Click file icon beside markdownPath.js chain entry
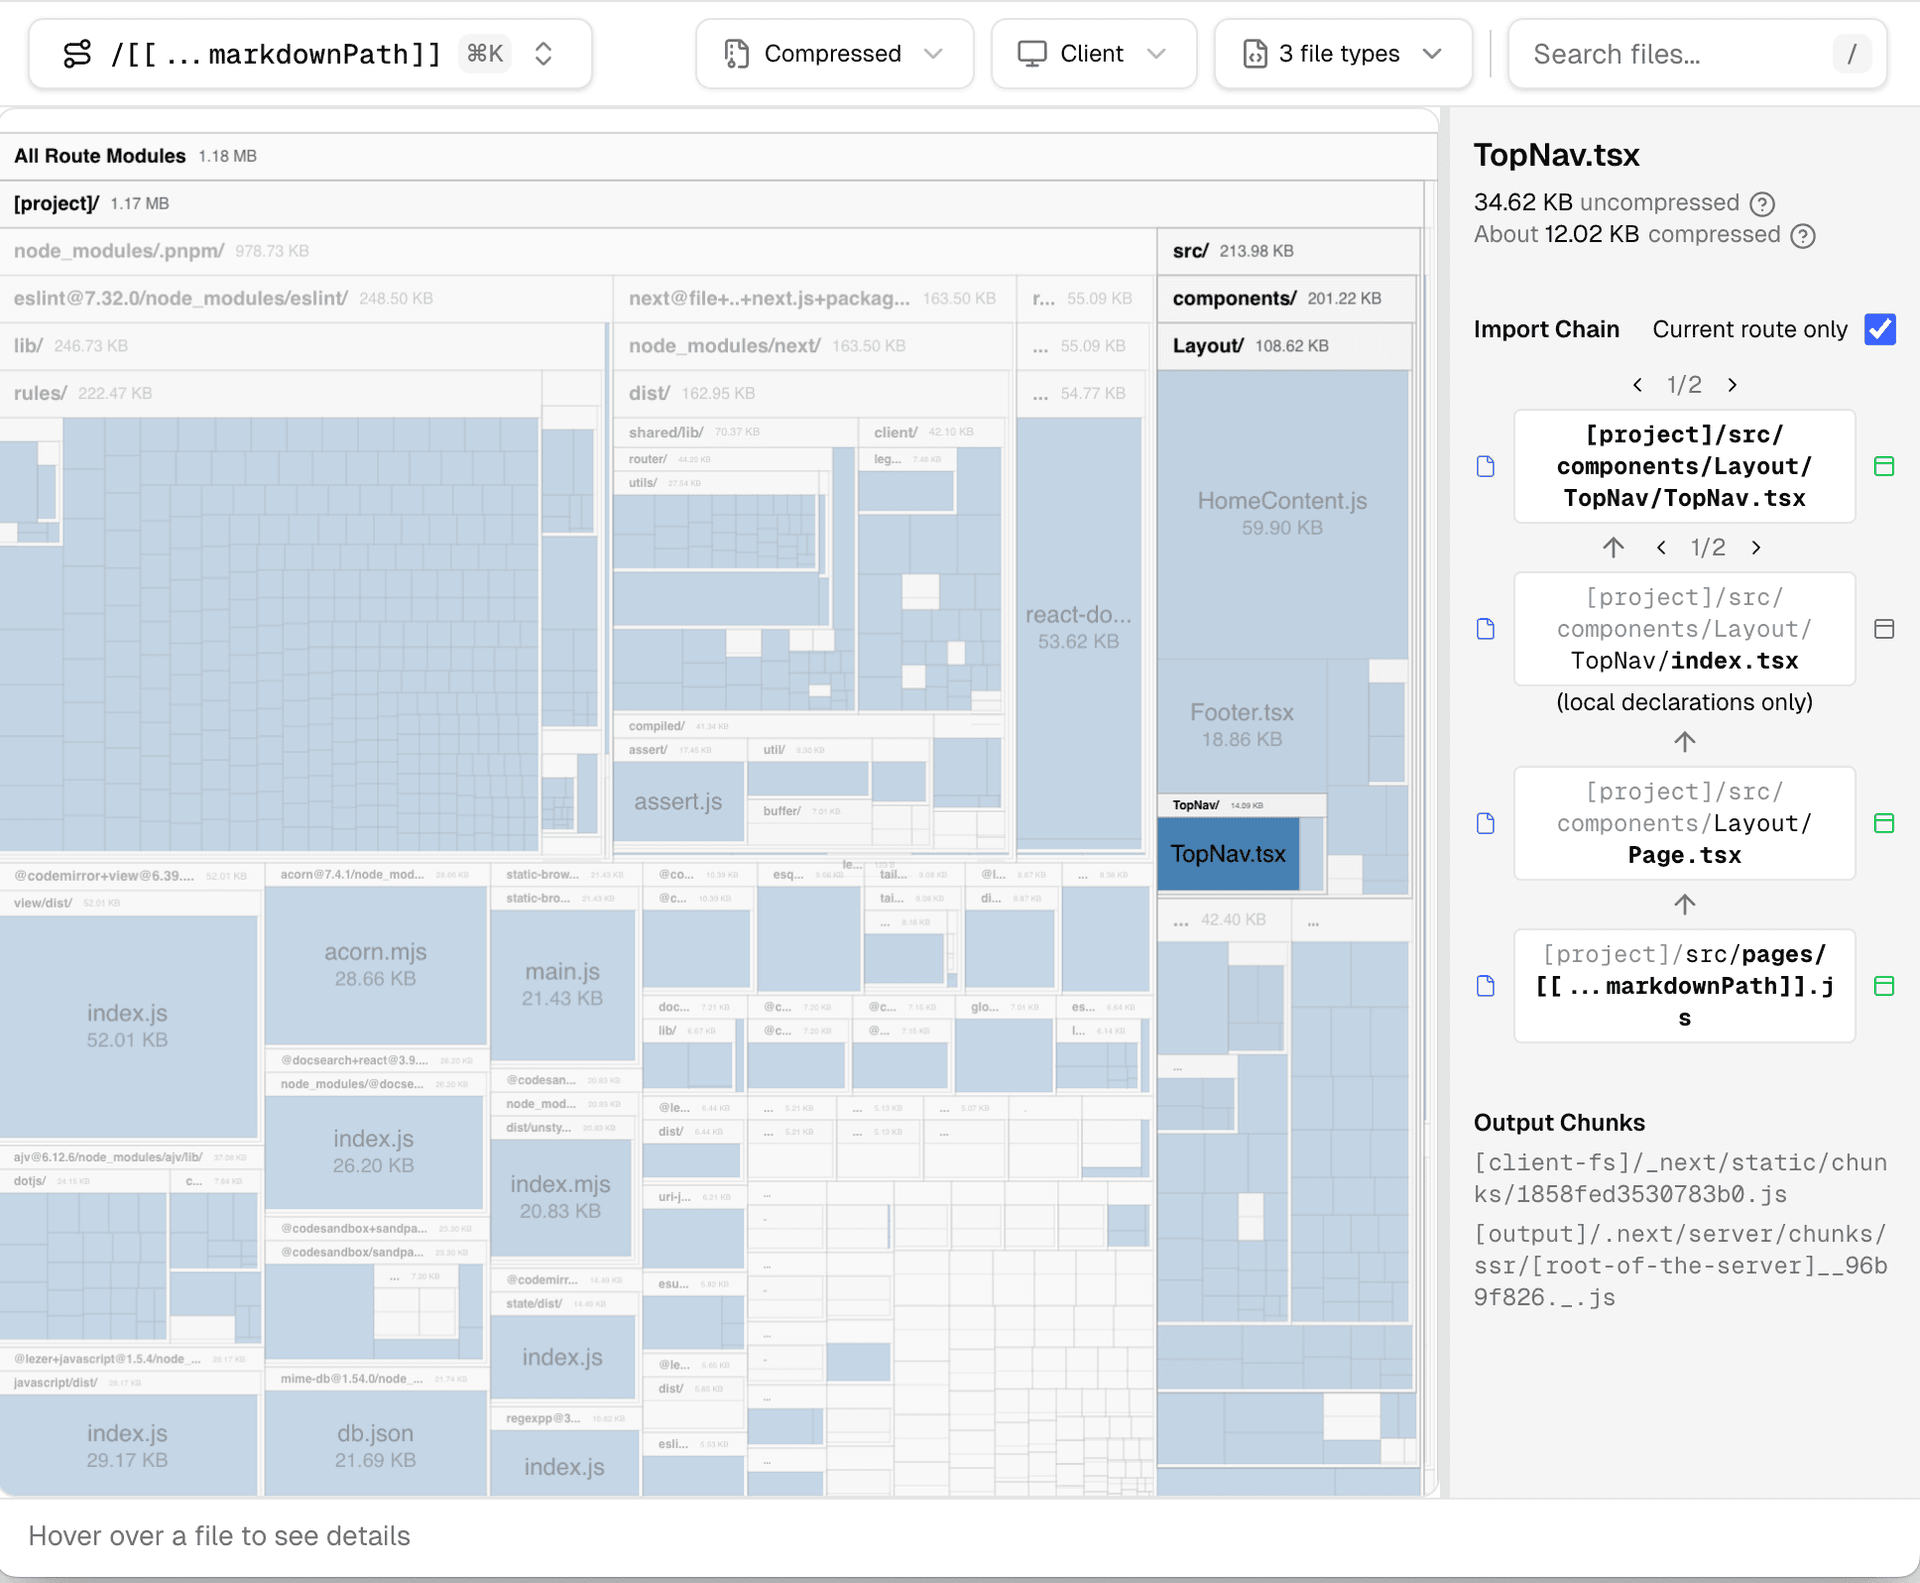Image resolution: width=1920 pixels, height=1583 pixels. tap(1486, 986)
